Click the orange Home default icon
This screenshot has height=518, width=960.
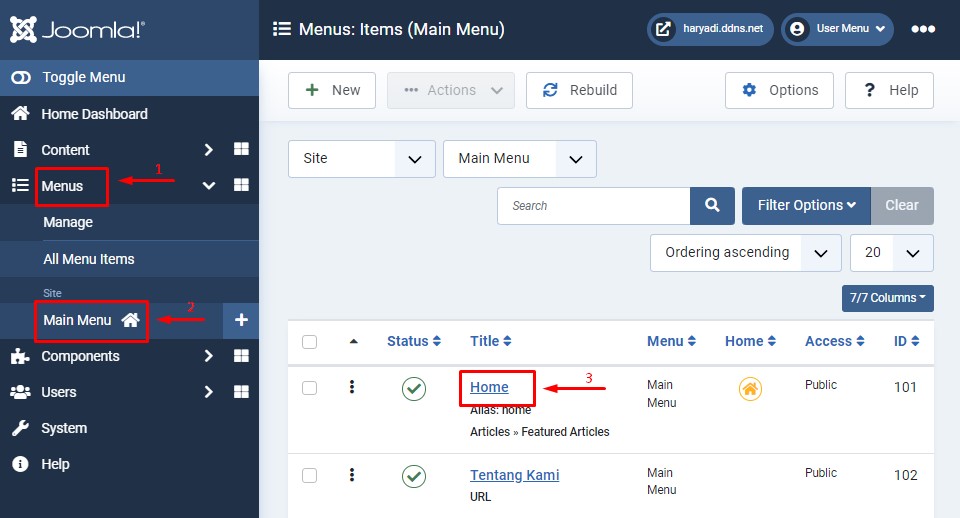tap(750, 388)
